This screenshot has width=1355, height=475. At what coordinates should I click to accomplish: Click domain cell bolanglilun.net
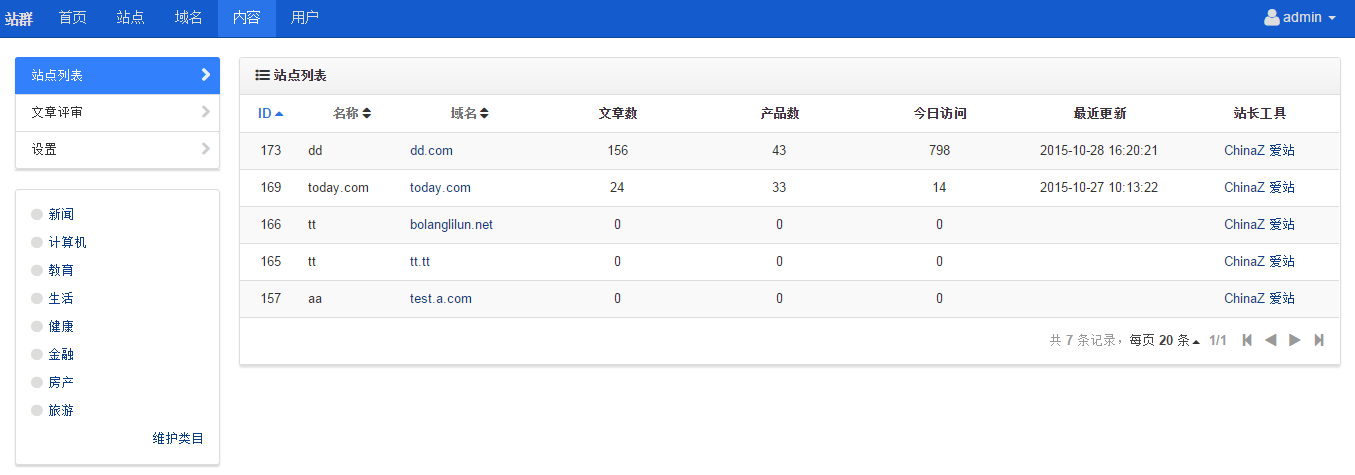(x=451, y=224)
